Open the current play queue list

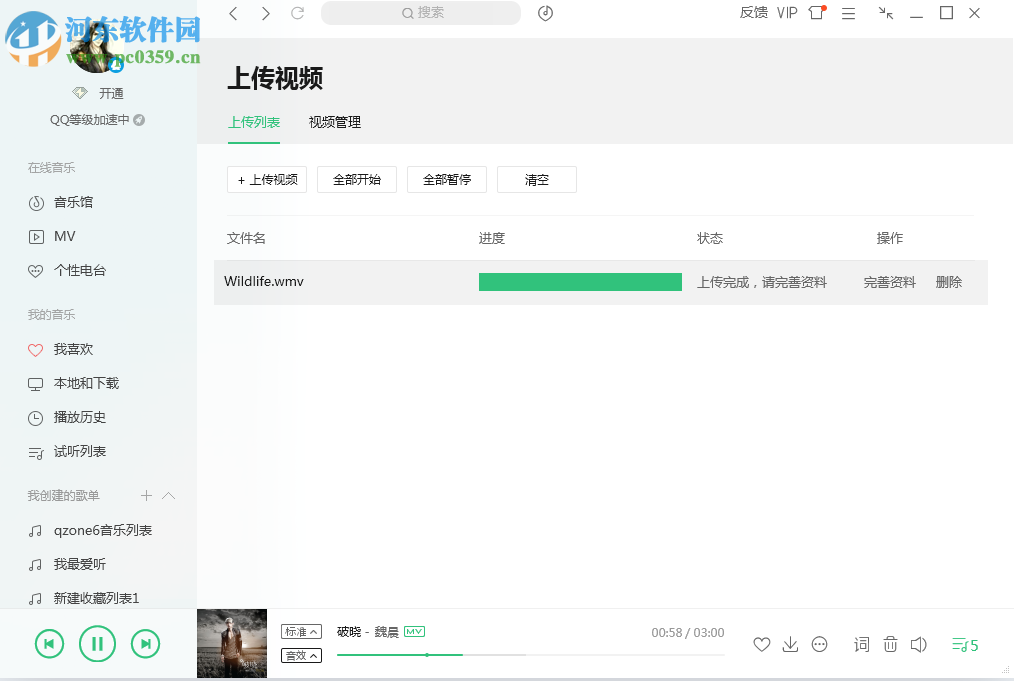point(963,644)
